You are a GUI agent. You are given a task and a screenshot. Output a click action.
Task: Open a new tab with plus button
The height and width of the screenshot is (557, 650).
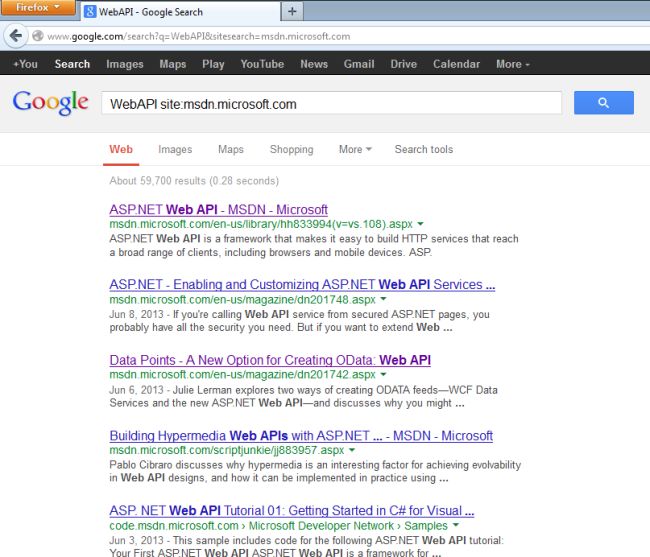[x=292, y=11]
